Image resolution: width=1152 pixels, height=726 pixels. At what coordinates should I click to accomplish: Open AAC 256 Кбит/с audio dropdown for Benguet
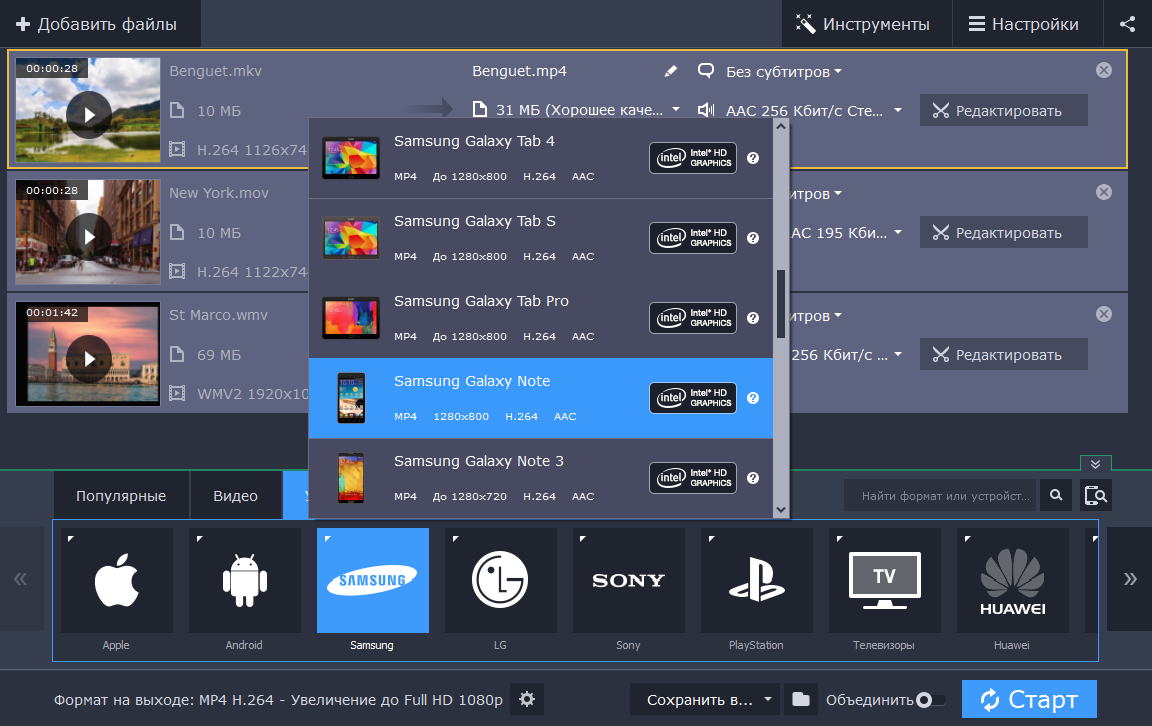tap(814, 111)
